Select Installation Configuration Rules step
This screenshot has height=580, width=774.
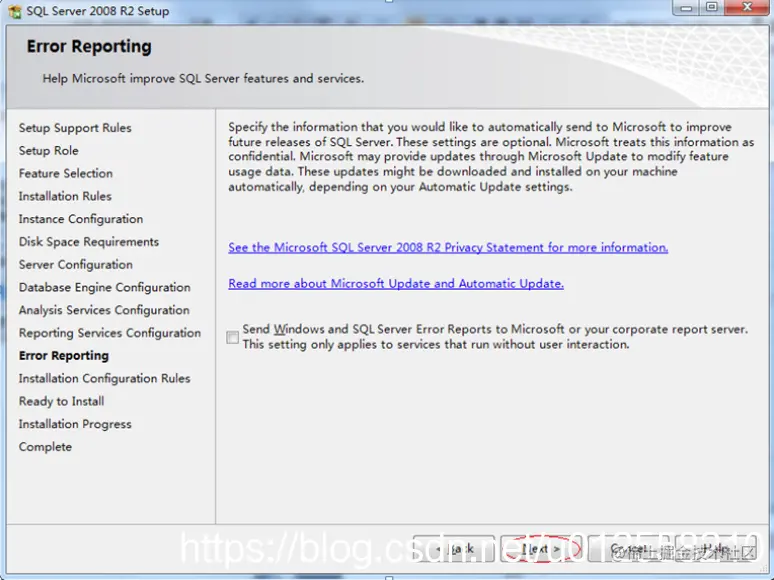105,378
